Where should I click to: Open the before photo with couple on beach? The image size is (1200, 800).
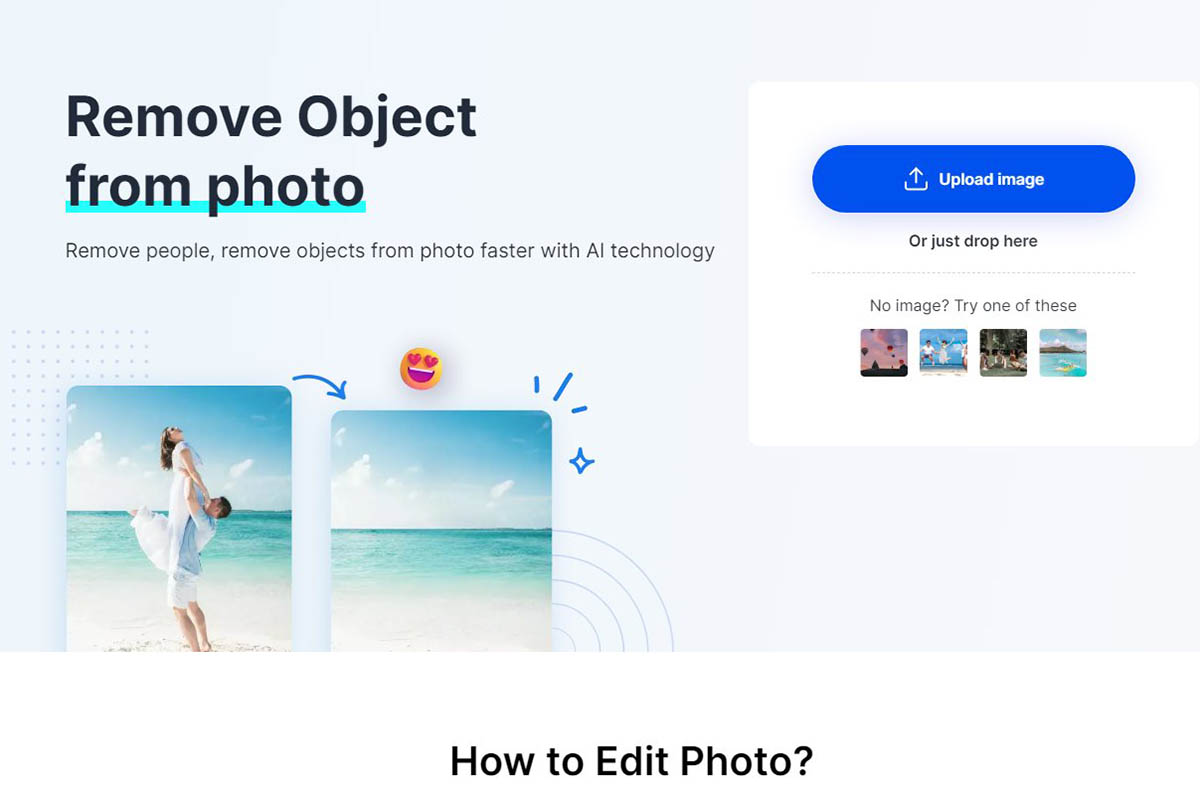(x=179, y=519)
